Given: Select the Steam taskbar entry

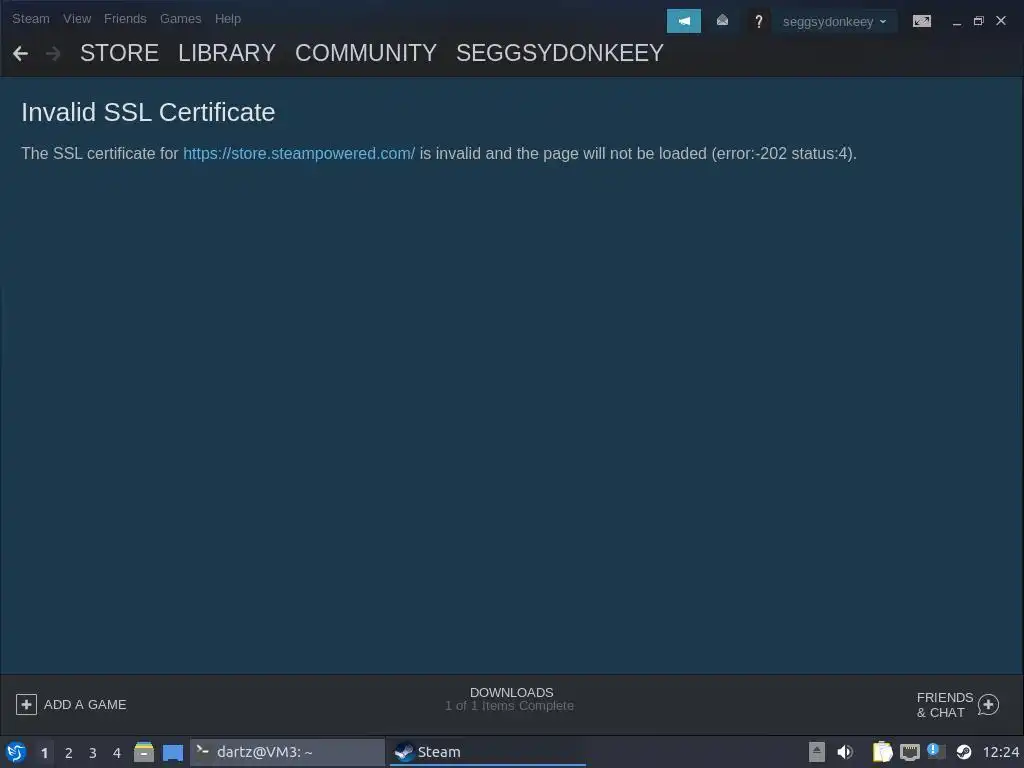Looking at the screenshot, I should [x=487, y=752].
